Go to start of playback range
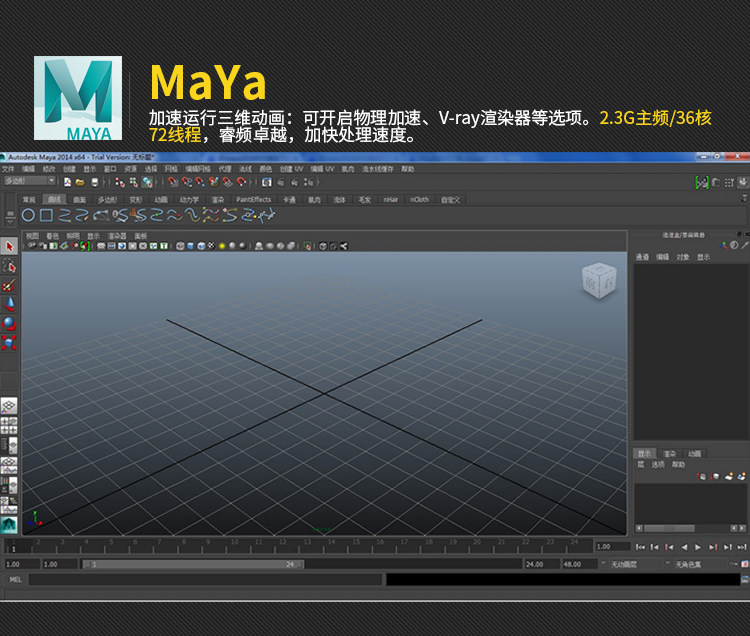This screenshot has width=750, height=636. pos(640,547)
